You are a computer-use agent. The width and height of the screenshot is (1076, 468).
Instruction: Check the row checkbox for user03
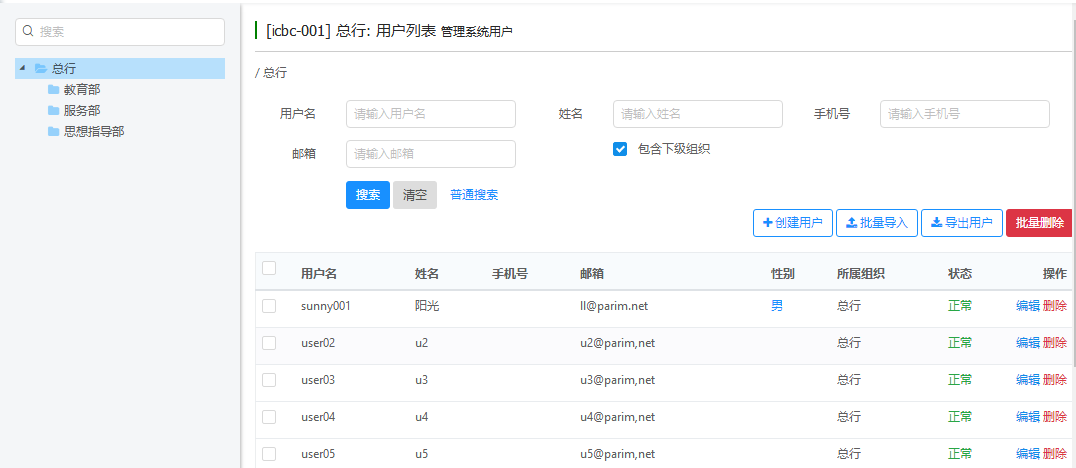point(269,380)
